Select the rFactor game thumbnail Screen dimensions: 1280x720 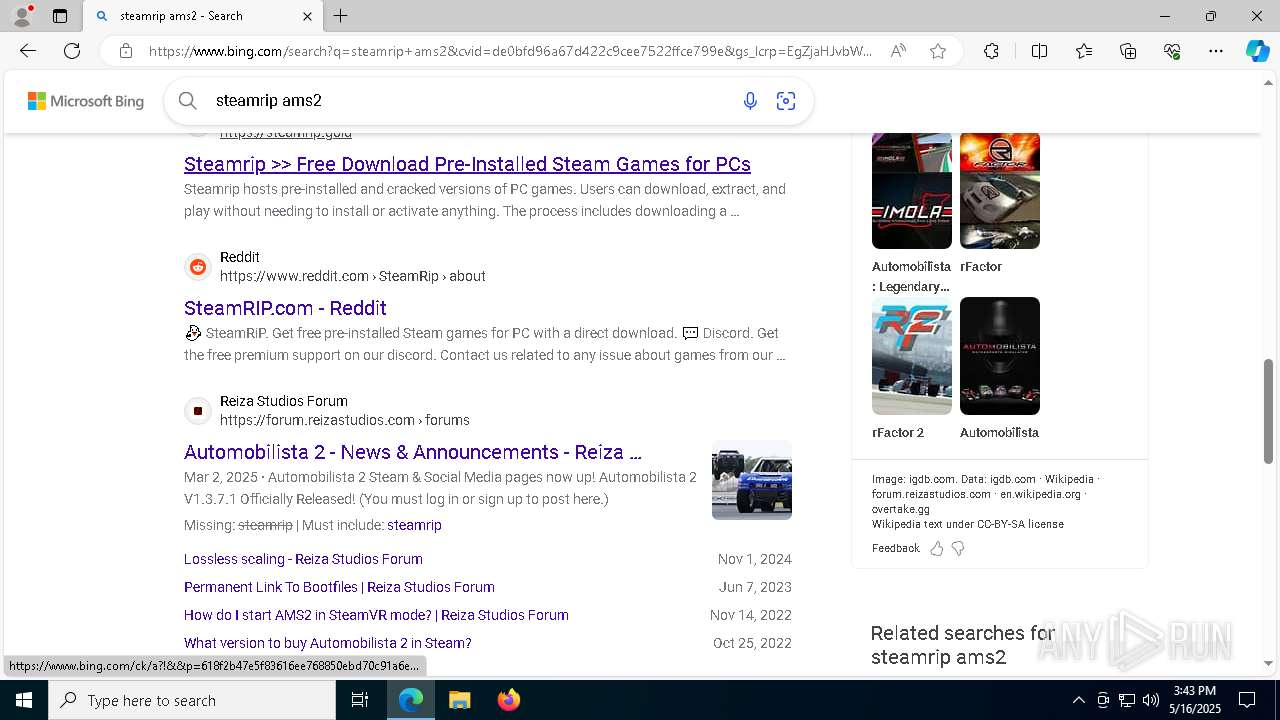[1000, 190]
